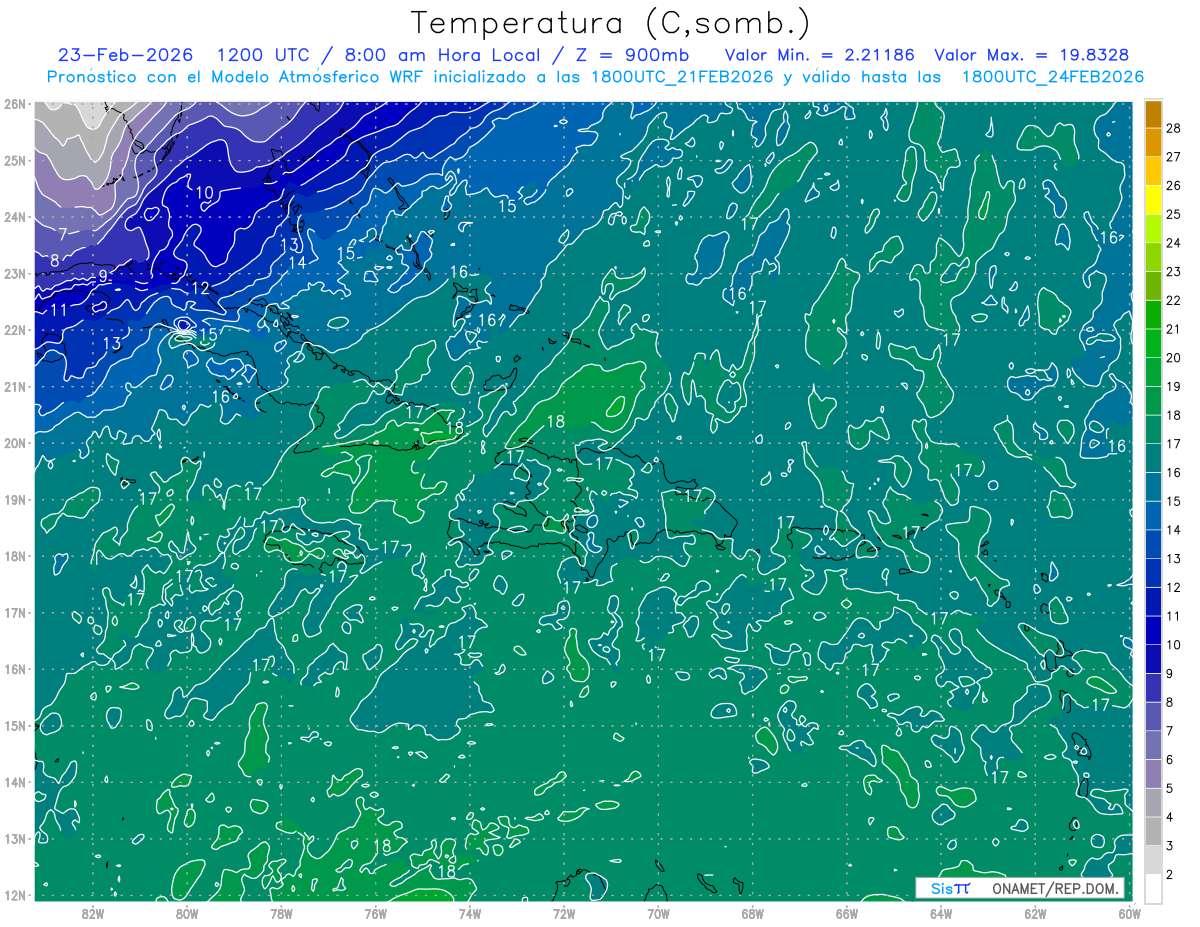1200x927 pixels.
Task: Click the 62W longitude axis label
Action: coord(1035,912)
